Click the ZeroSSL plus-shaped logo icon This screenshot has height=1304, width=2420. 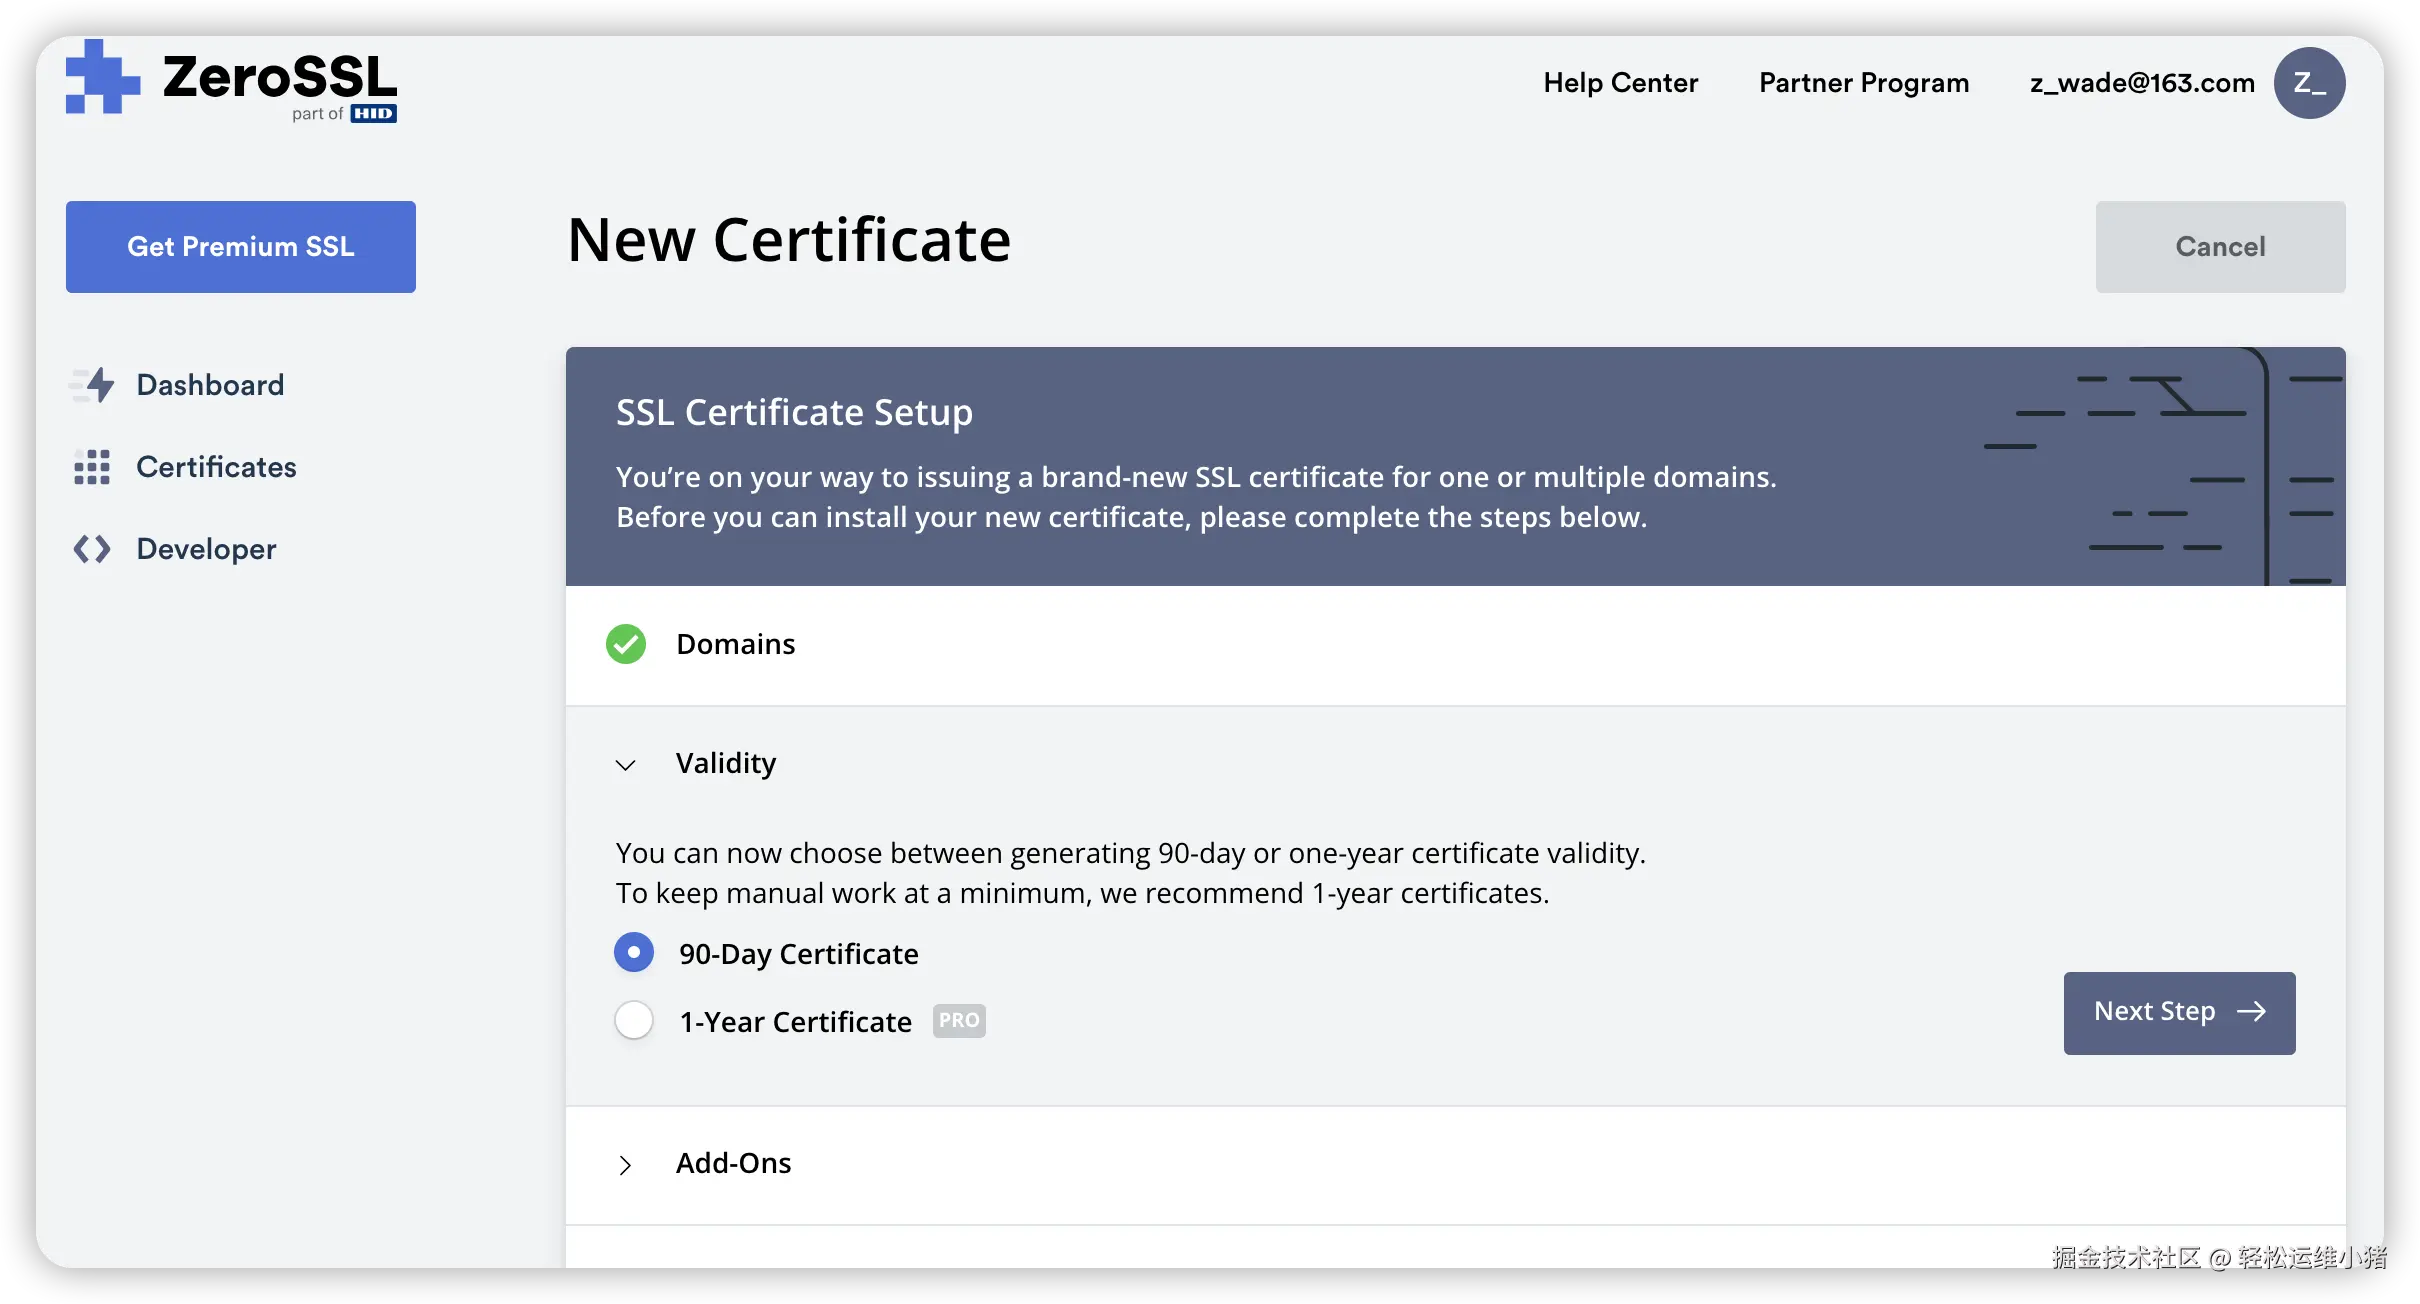(102, 77)
